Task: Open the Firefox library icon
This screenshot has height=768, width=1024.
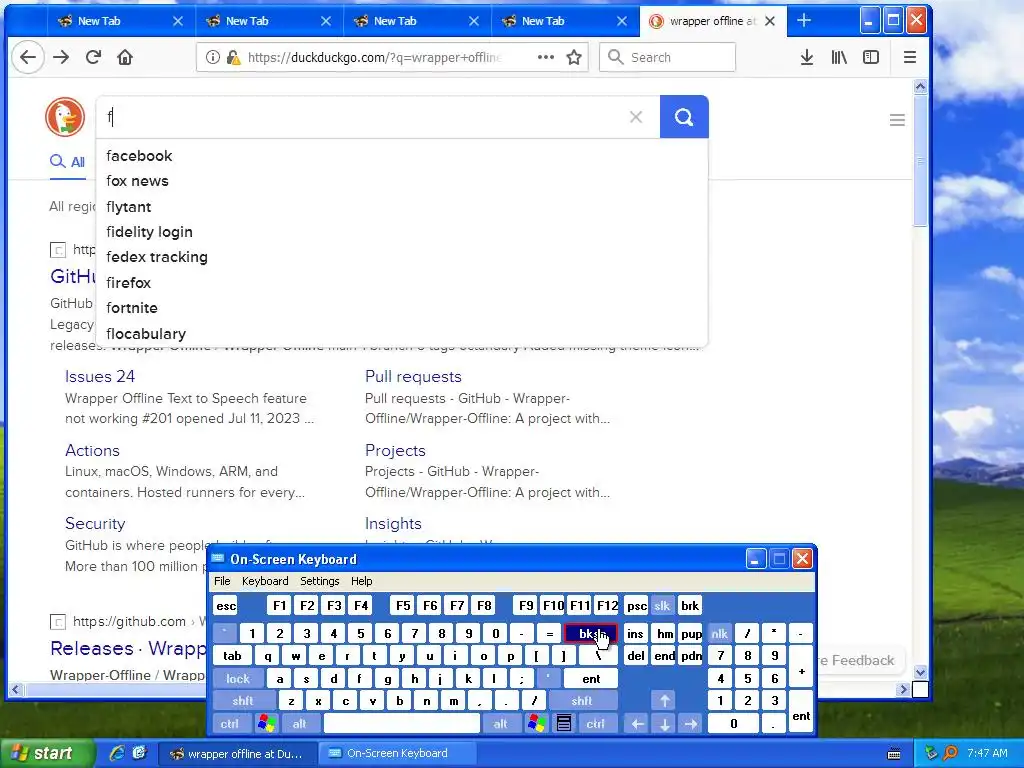Action: [839, 57]
